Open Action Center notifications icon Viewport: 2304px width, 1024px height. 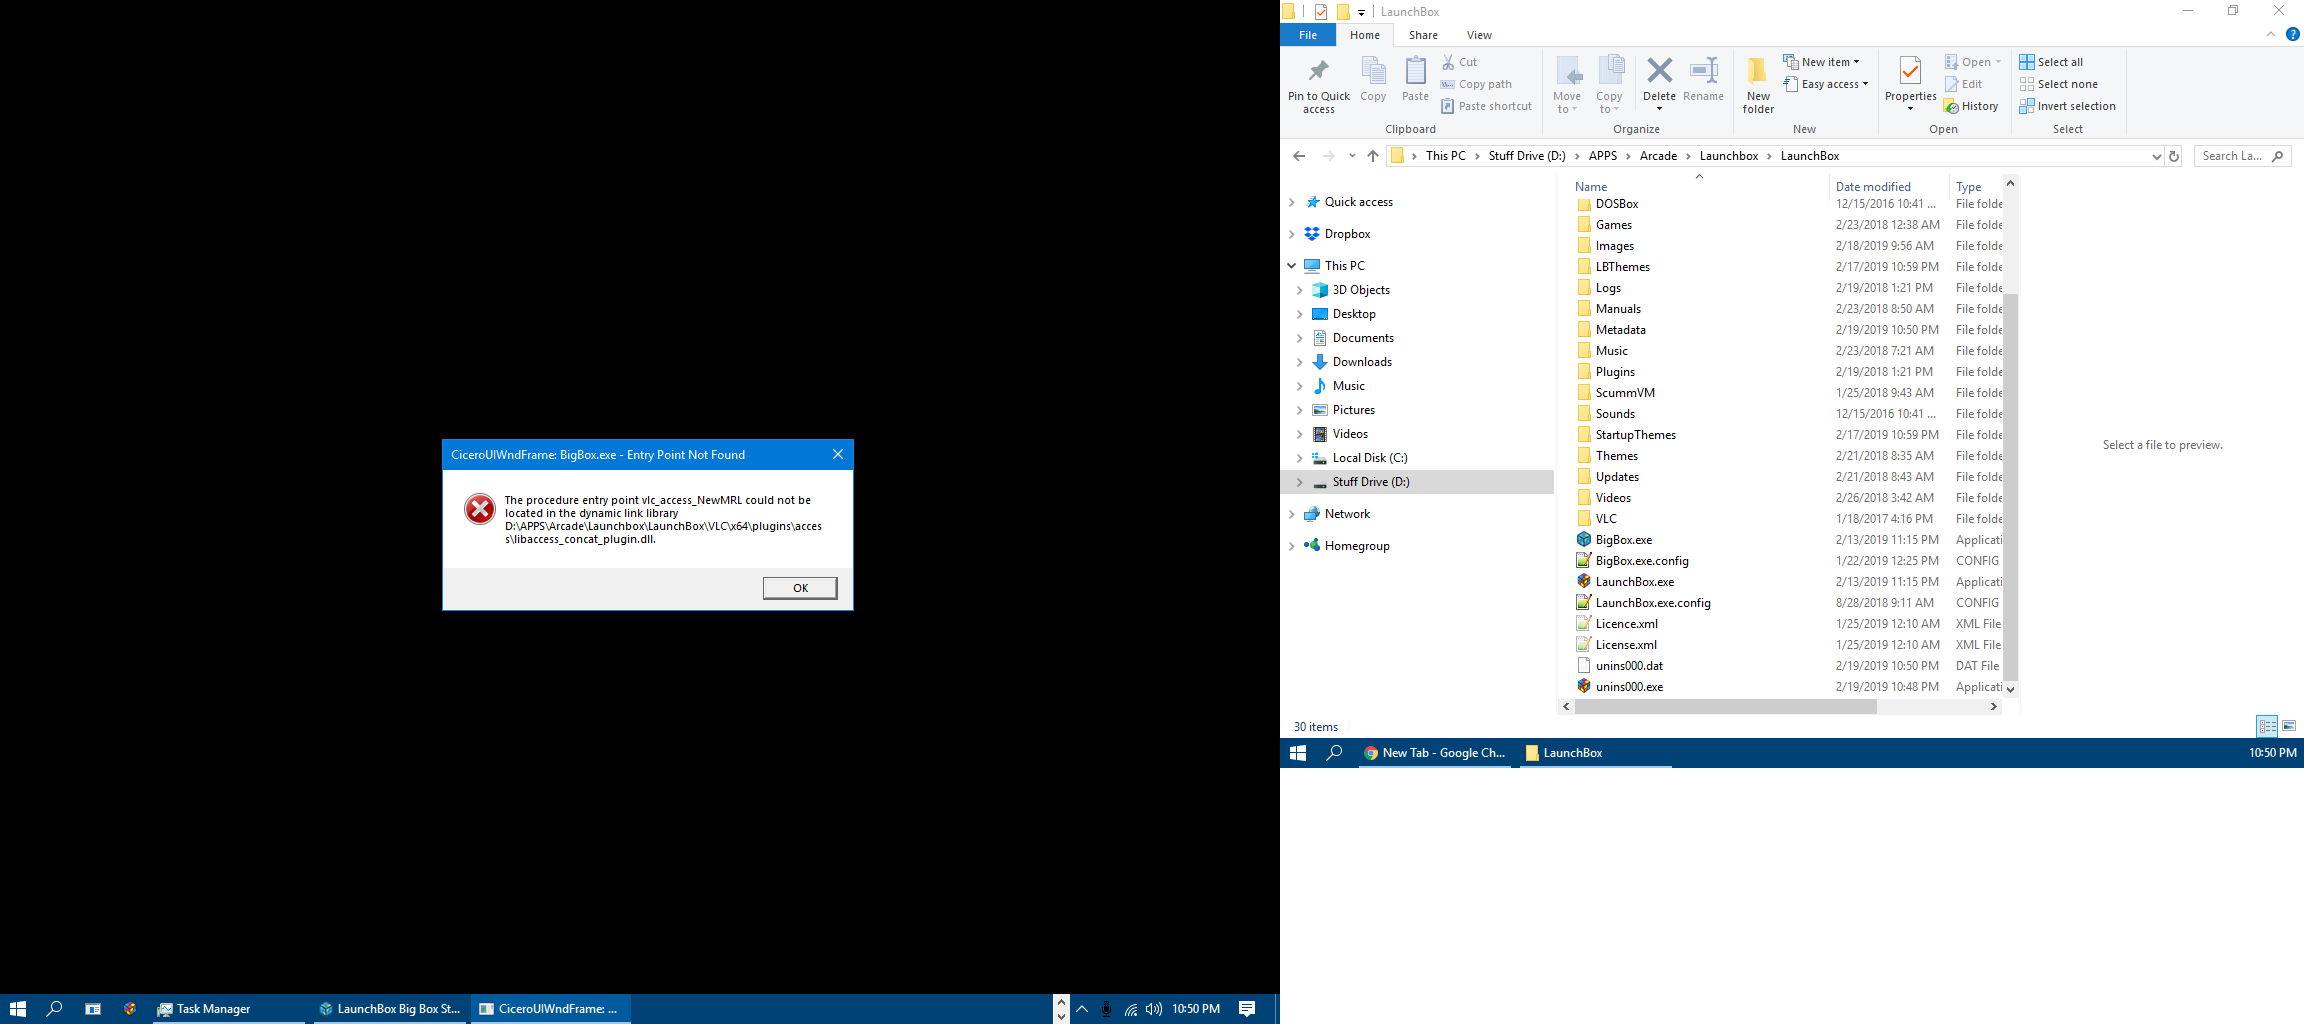tap(1247, 1009)
